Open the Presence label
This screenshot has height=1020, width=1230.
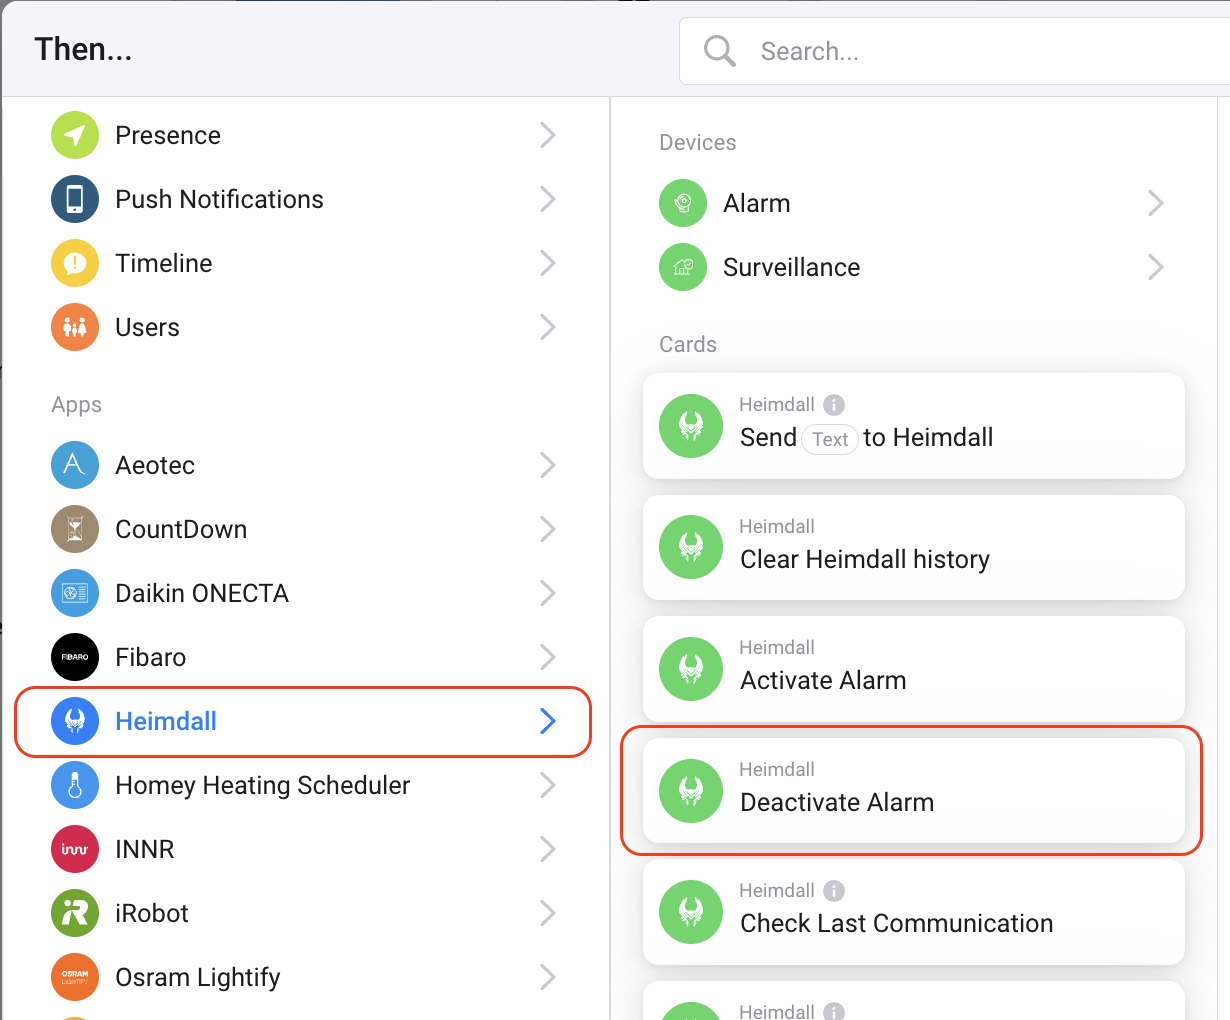168,135
